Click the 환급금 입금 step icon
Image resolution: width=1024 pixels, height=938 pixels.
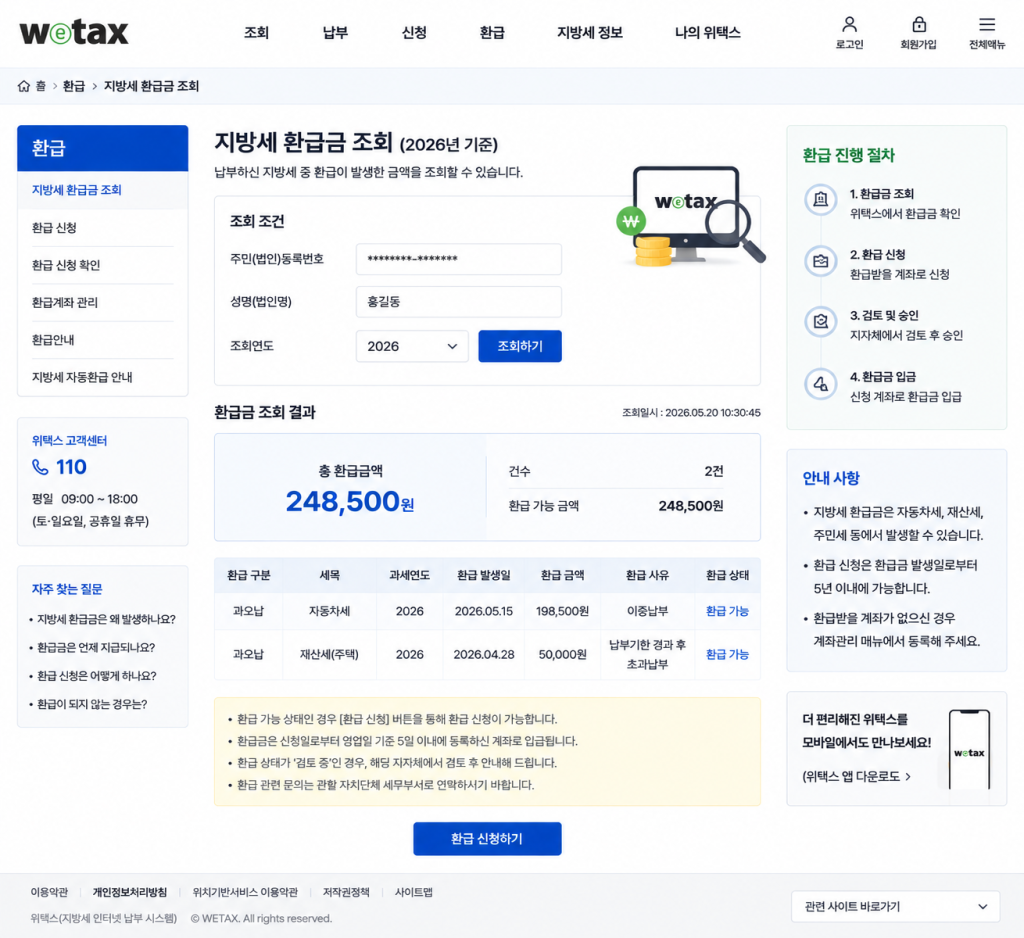click(x=820, y=383)
